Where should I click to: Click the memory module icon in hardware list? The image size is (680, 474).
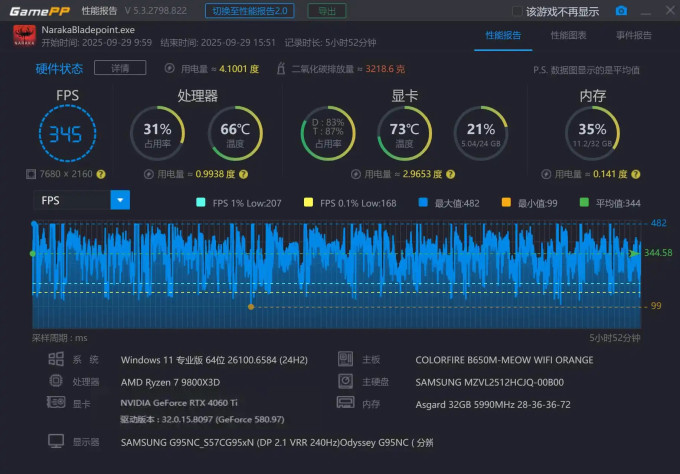point(346,403)
